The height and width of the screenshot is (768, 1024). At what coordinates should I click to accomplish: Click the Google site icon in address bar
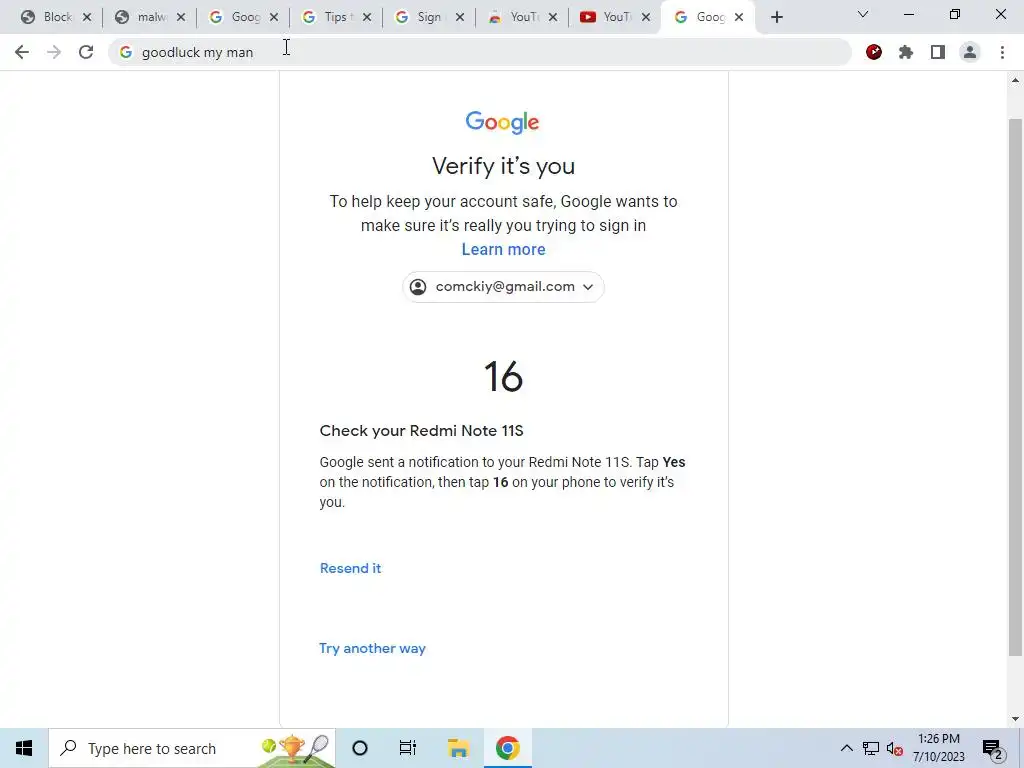pos(126,52)
